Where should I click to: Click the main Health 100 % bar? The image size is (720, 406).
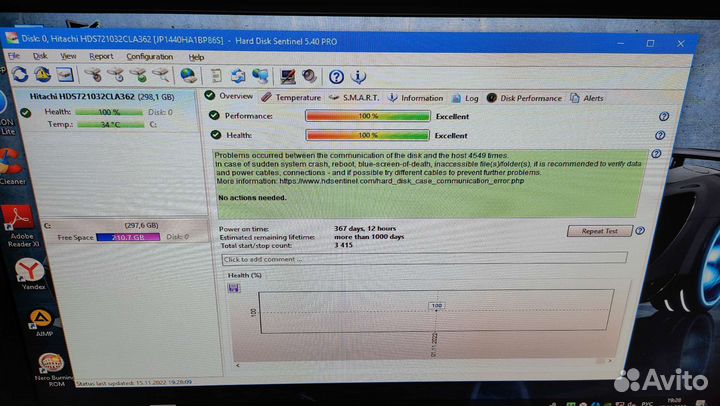(x=367, y=135)
